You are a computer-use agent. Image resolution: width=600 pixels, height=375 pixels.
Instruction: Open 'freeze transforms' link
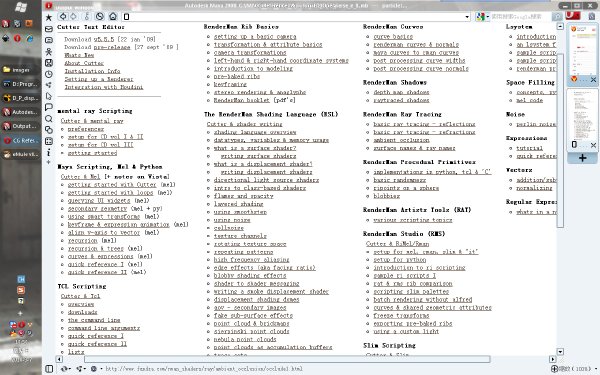[x=401, y=316]
